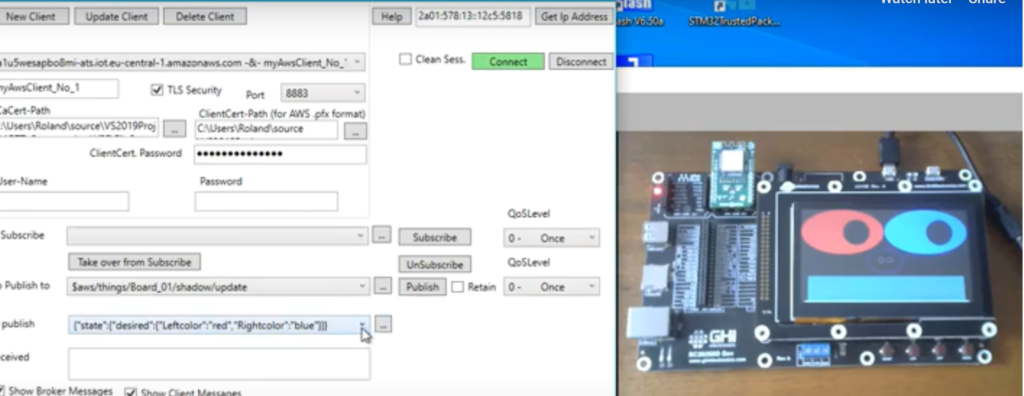Click ellipsis button beside Subscribe topic field
Viewport: 1024px width, 396px height.
(382, 235)
